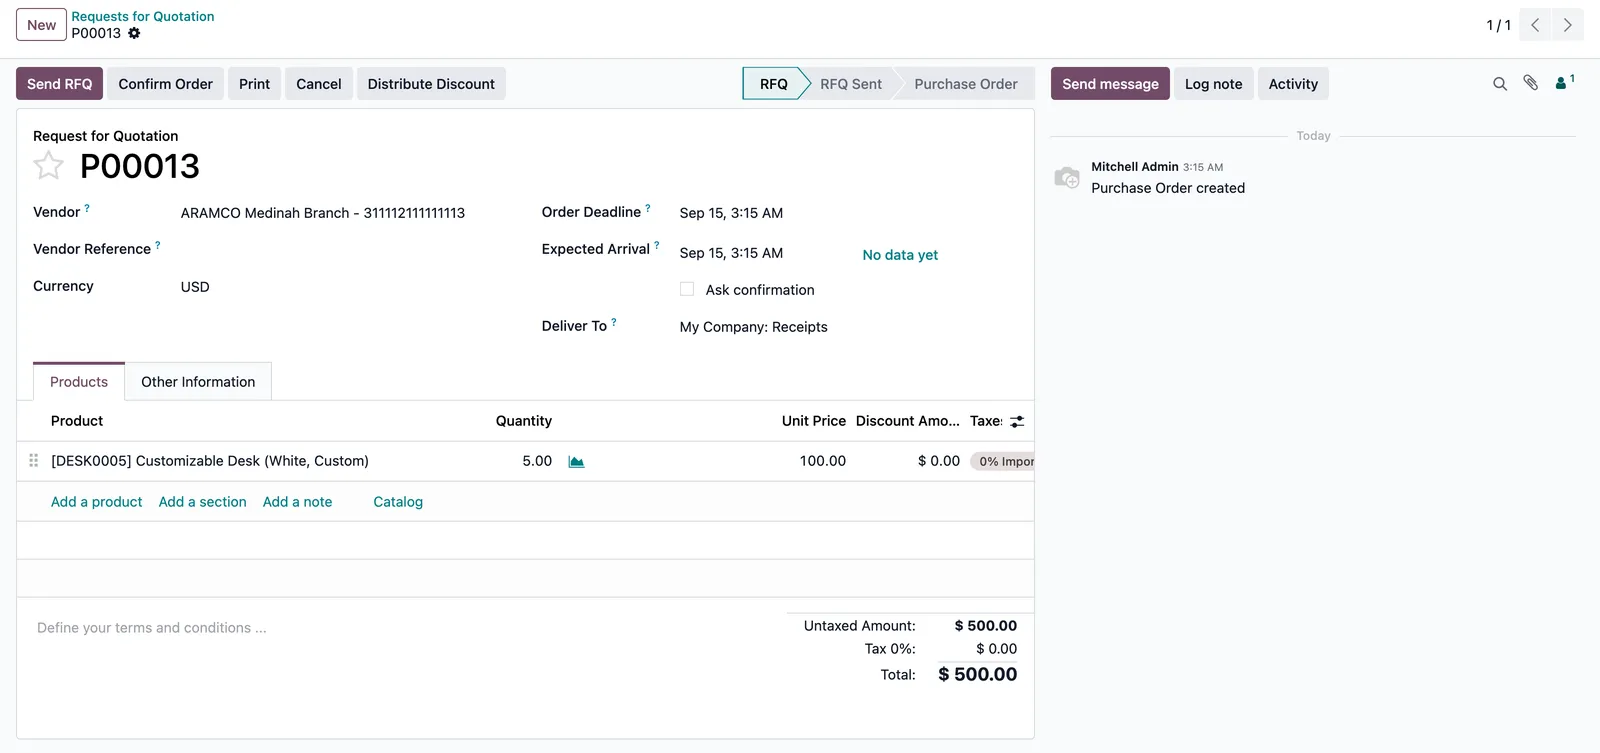Click Mitchell Admin's avatar in the chatter
Image resolution: width=1600 pixels, height=753 pixels.
[x=1067, y=178]
